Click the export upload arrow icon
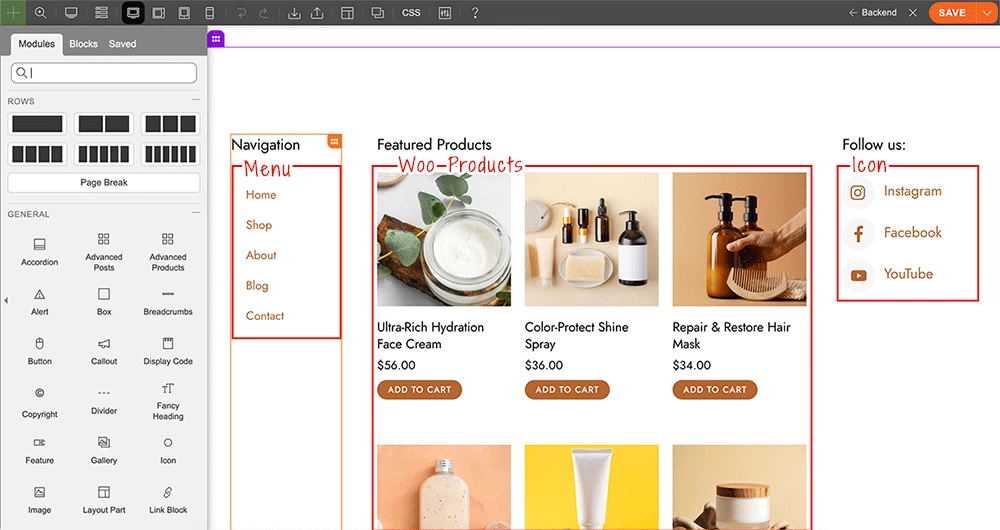Image resolution: width=1000 pixels, height=530 pixels. pyautogui.click(x=317, y=13)
